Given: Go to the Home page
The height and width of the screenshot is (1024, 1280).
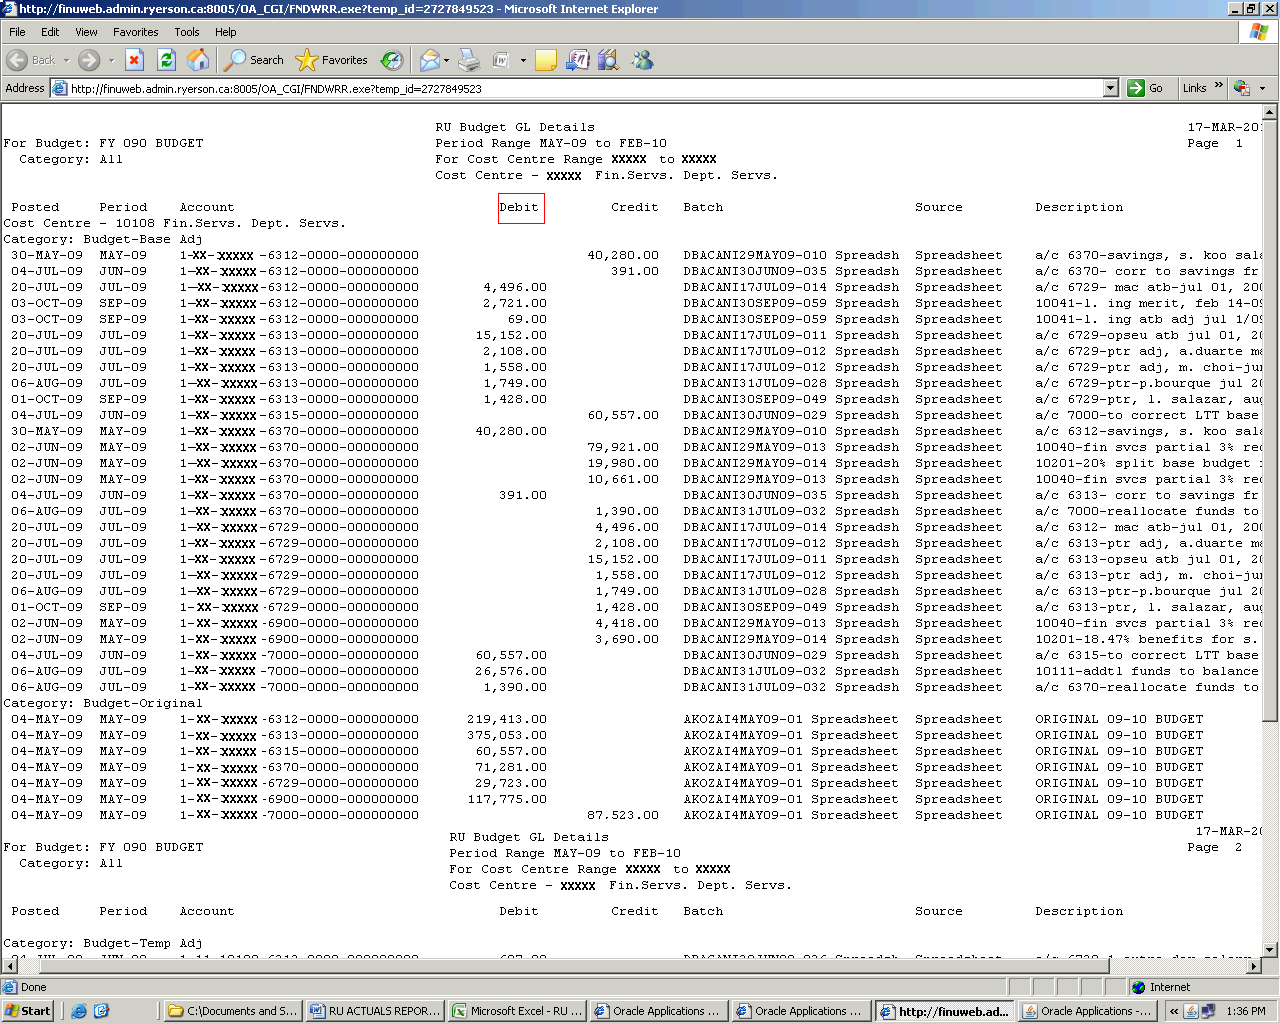Looking at the screenshot, I should pyautogui.click(x=199, y=60).
